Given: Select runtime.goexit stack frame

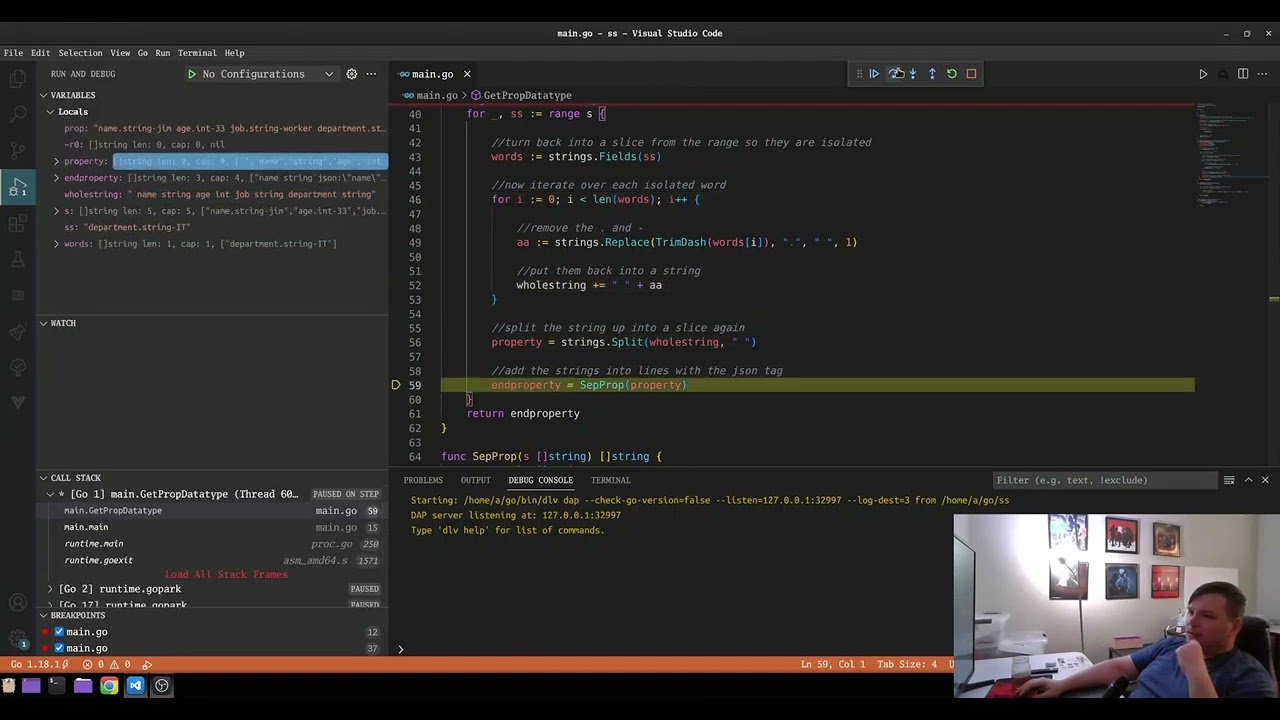Looking at the screenshot, I should 212,560.
